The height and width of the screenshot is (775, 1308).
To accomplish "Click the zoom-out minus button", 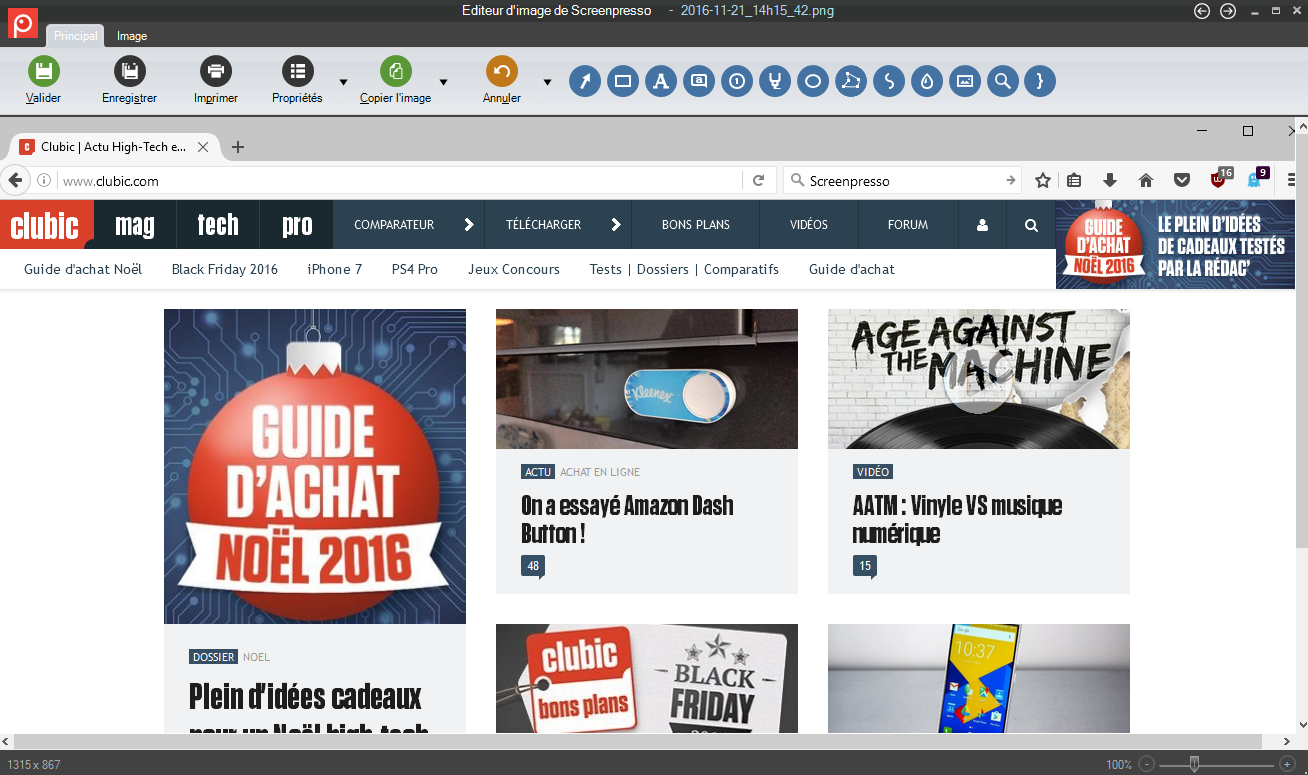I will (1147, 764).
